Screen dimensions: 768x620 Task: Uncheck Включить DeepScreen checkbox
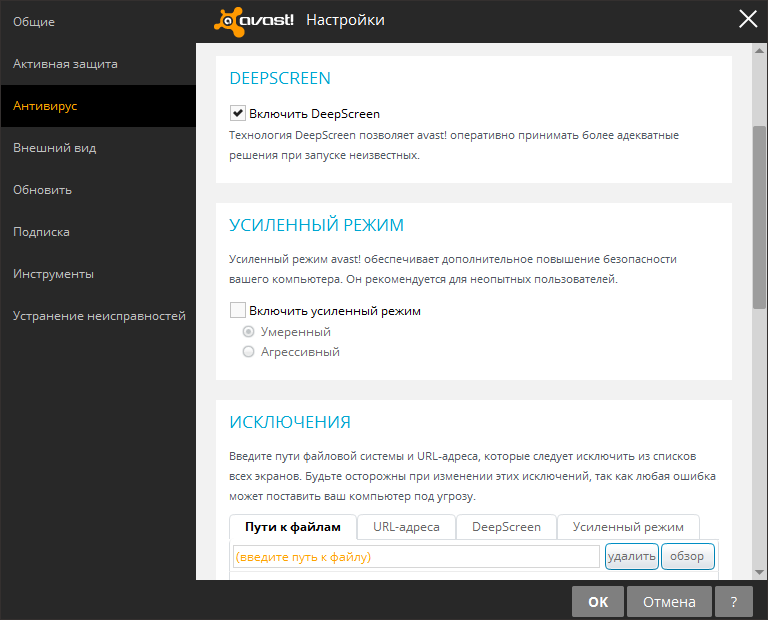click(238, 114)
